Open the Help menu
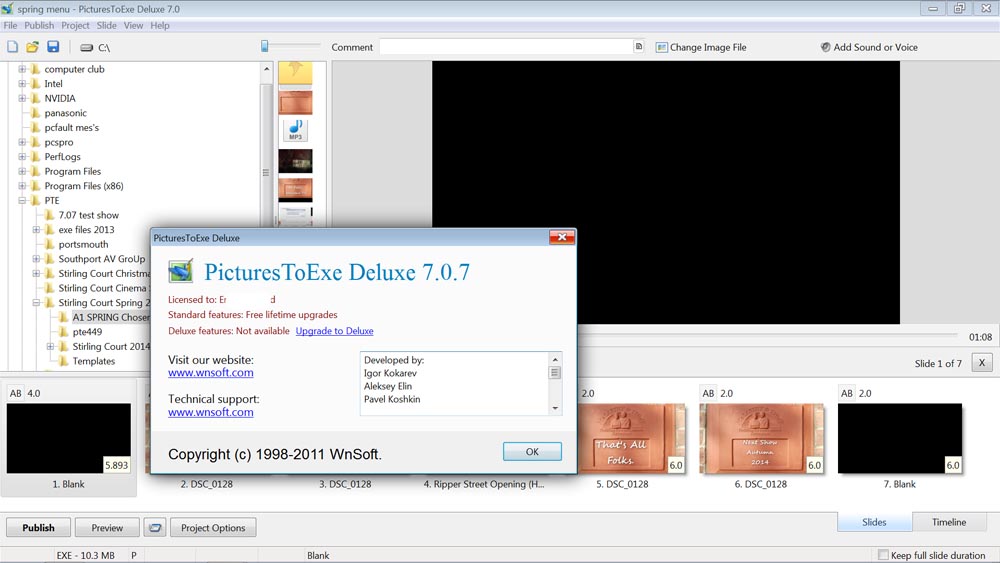 tap(160, 26)
